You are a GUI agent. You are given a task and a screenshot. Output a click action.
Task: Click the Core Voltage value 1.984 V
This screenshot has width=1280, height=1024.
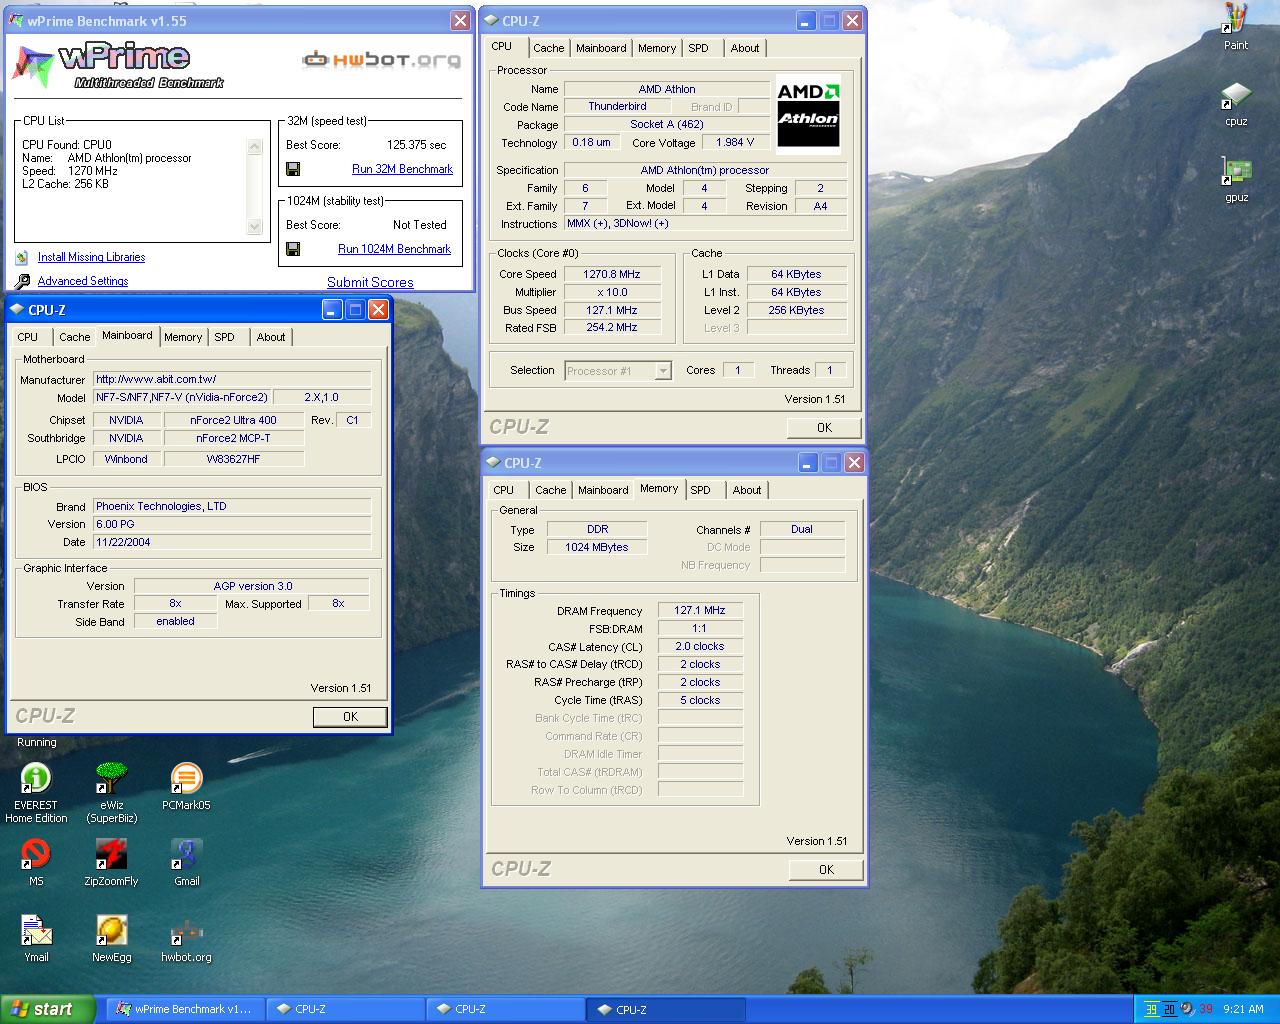click(x=735, y=142)
